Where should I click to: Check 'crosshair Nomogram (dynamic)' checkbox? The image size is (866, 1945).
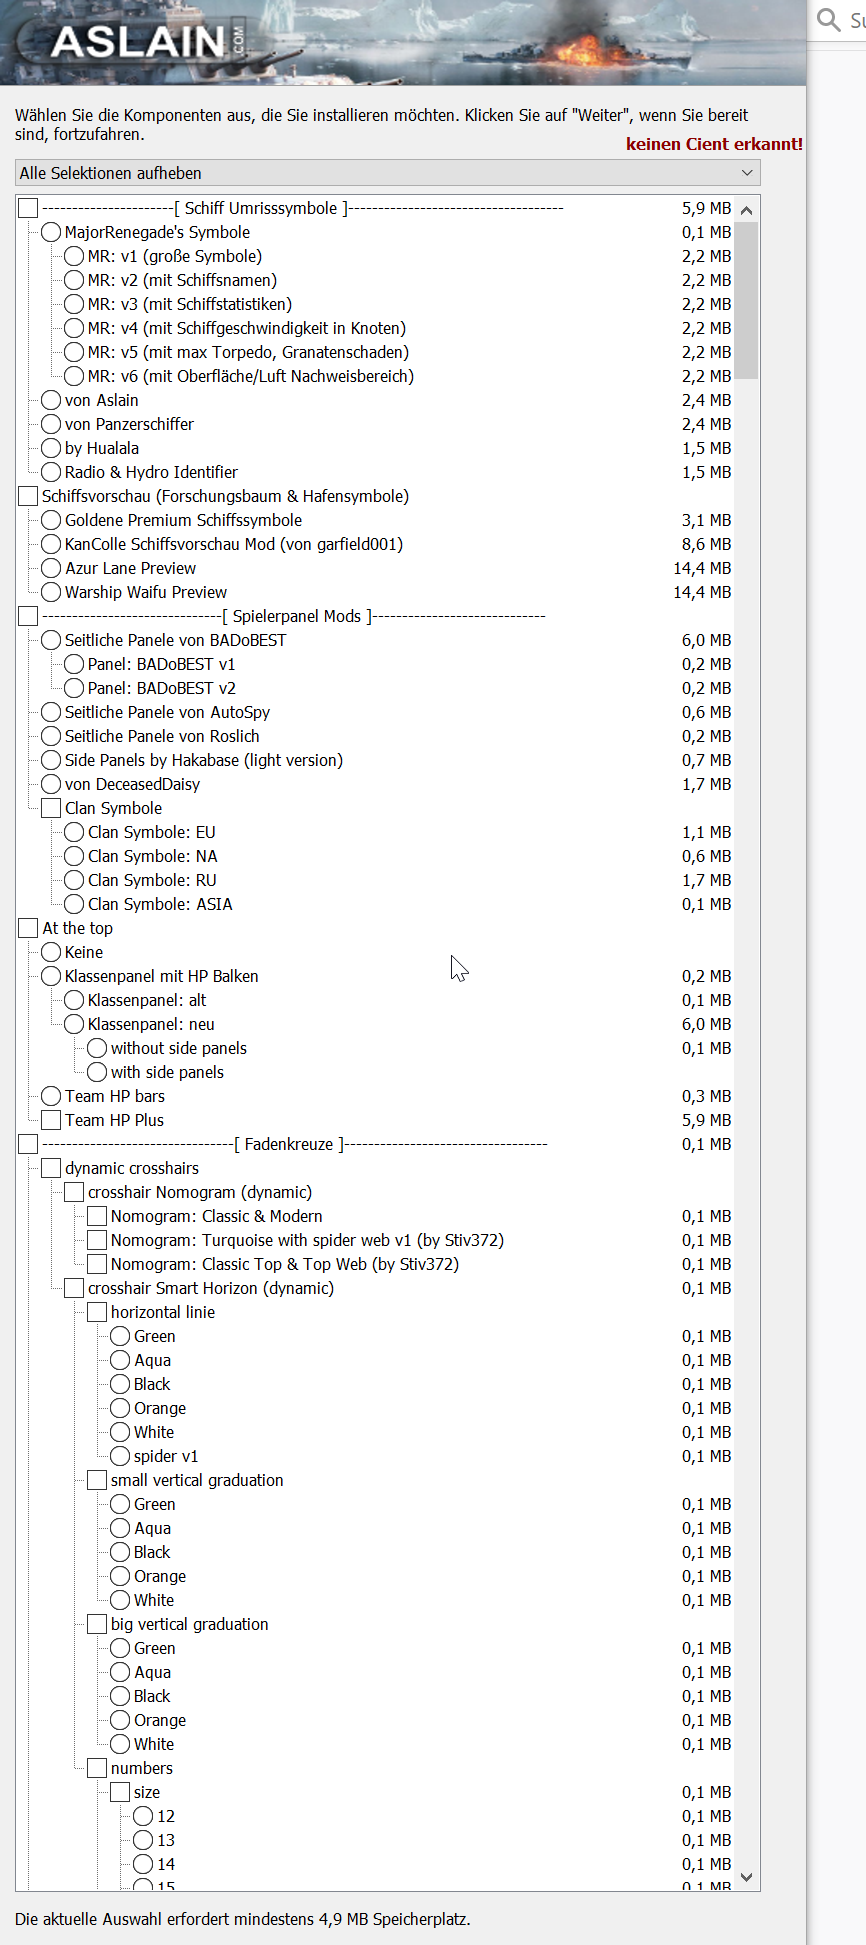(74, 1192)
